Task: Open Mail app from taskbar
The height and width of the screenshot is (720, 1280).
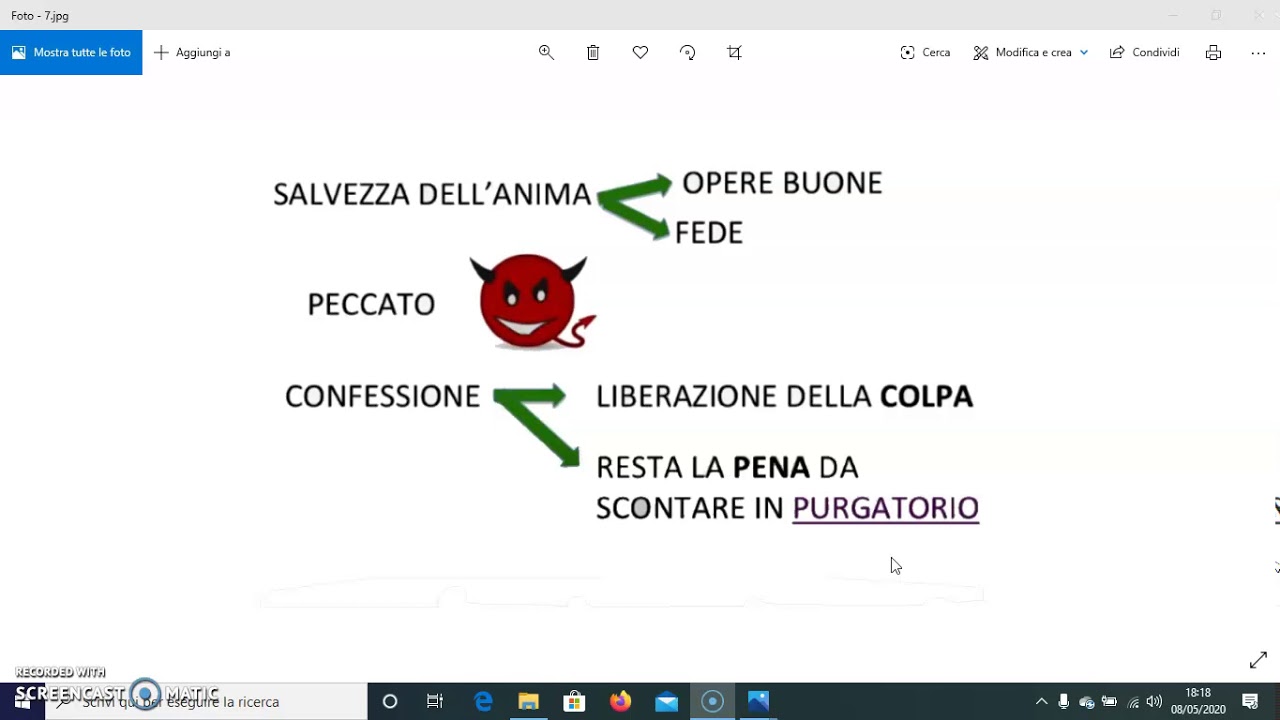Action: (x=667, y=701)
